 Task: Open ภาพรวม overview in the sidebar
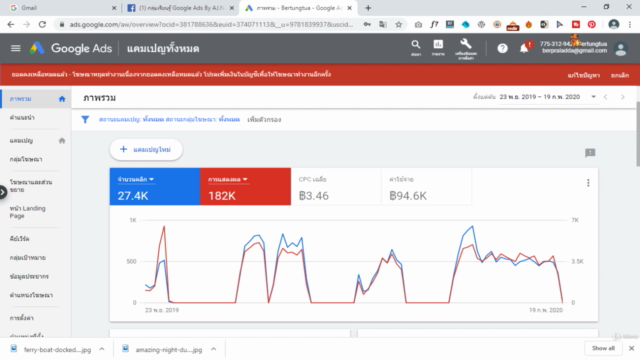20,99
